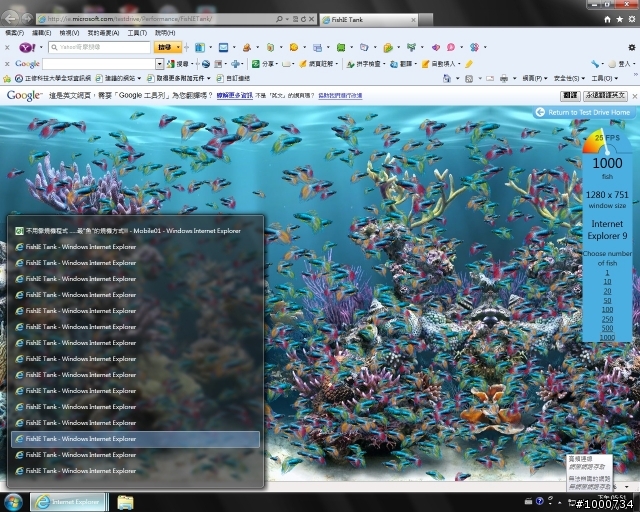
Task: Open the 說明(H) Help menu
Action: [165, 33]
